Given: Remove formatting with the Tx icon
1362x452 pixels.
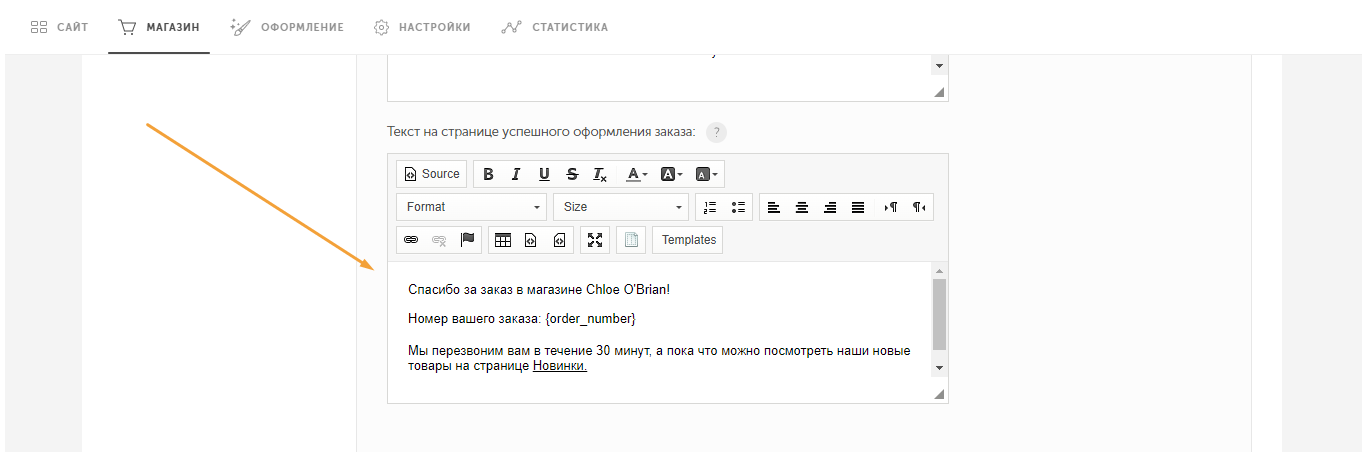Looking at the screenshot, I should point(600,174).
